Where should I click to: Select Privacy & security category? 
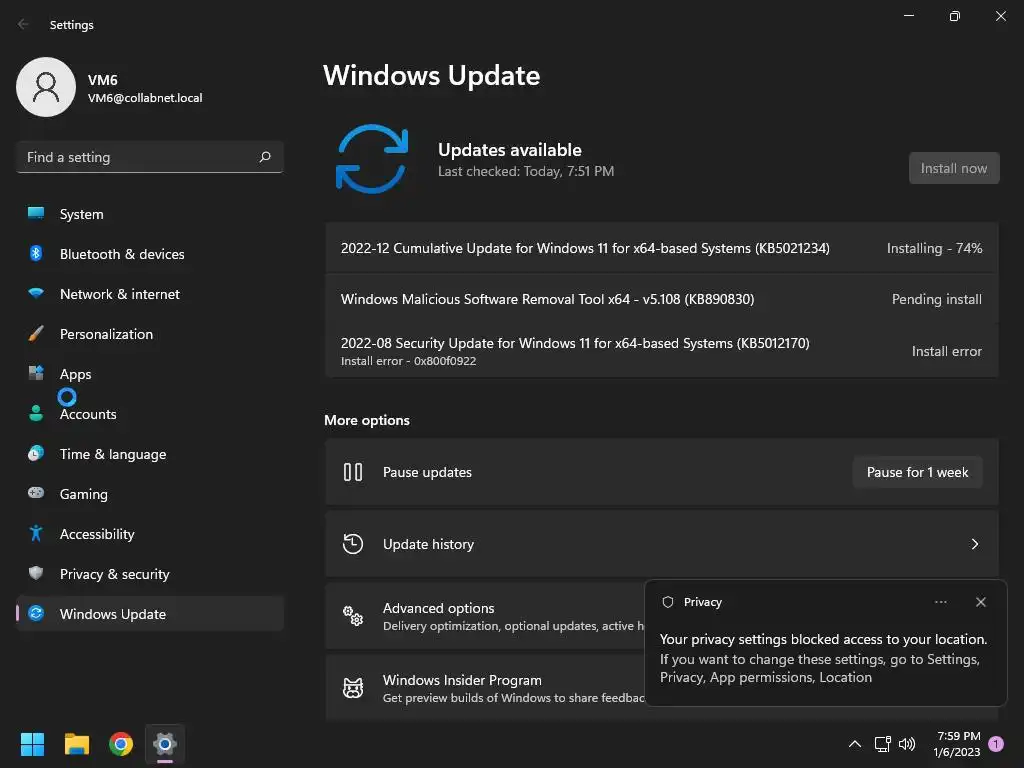point(150,573)
